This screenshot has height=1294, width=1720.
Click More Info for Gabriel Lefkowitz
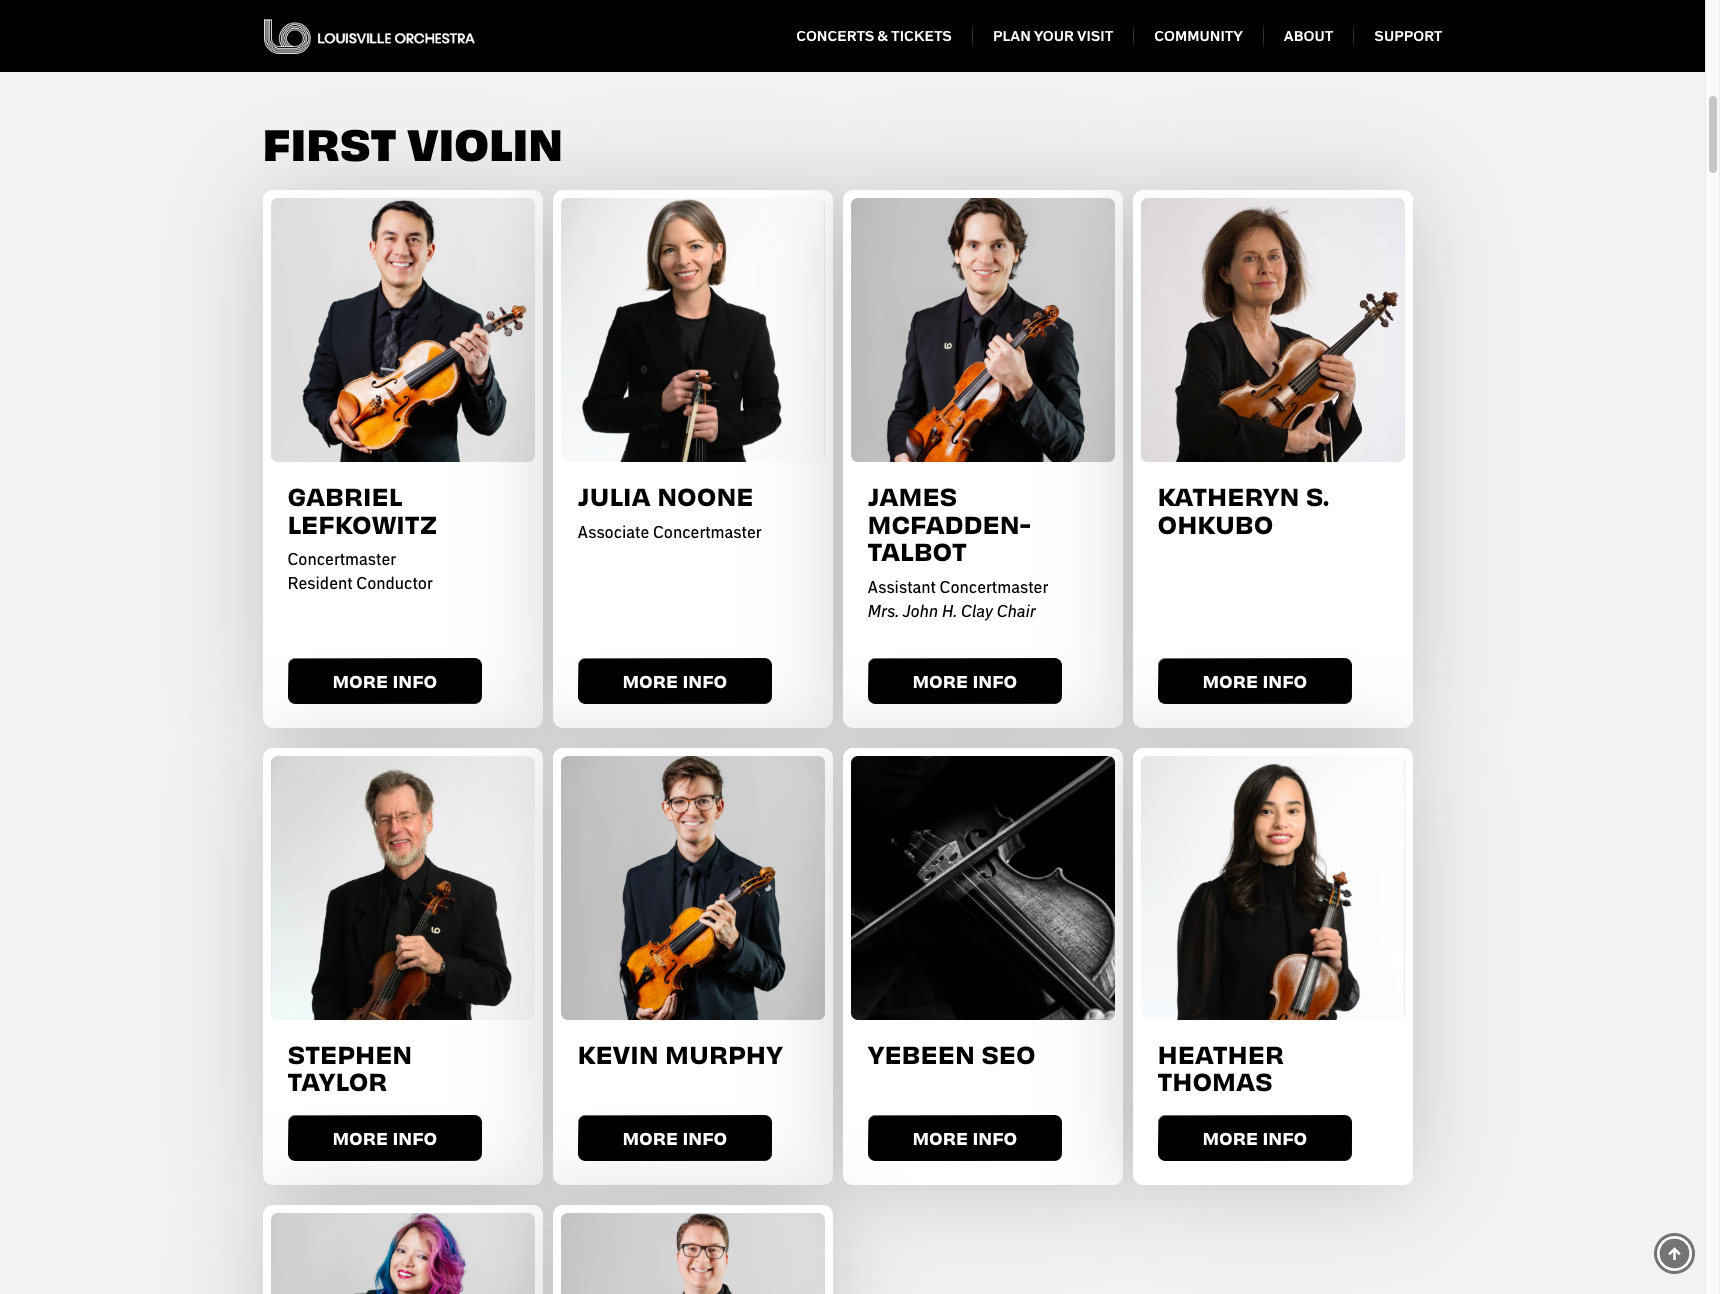385,681
